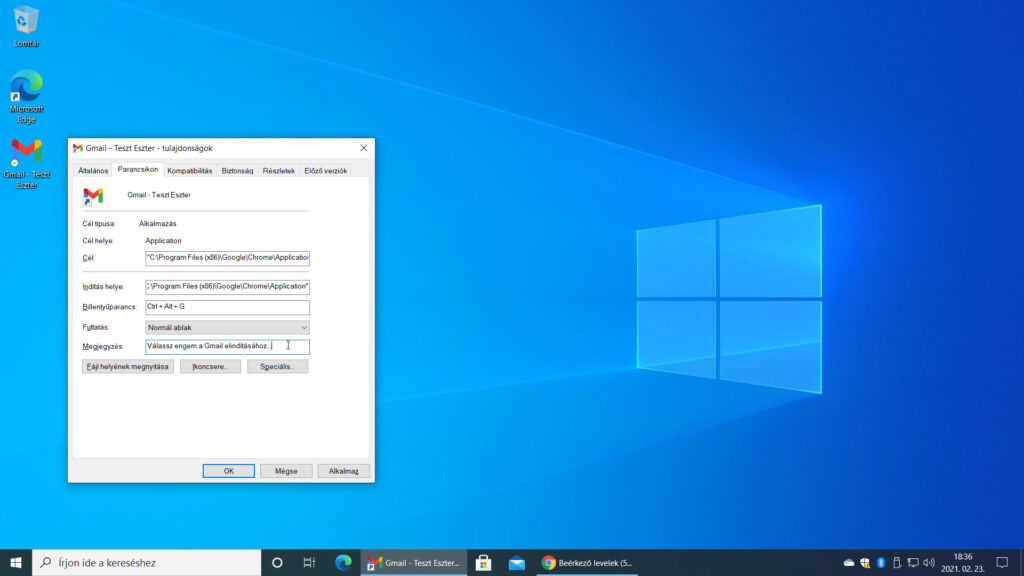Screen dimensions: 1024x576
Task: Click the Indítás helye path field
Action: 227,287
